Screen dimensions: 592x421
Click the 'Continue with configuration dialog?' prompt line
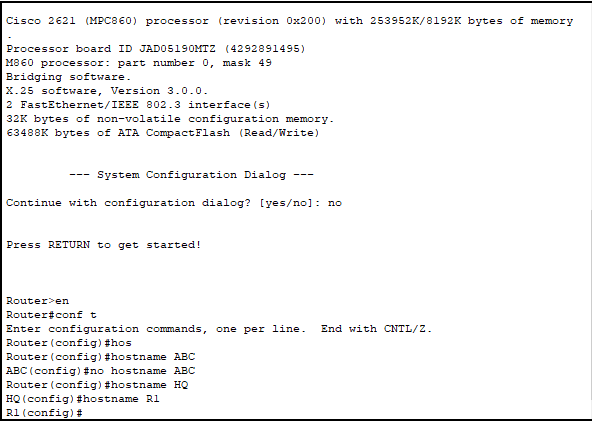point(174,203)
